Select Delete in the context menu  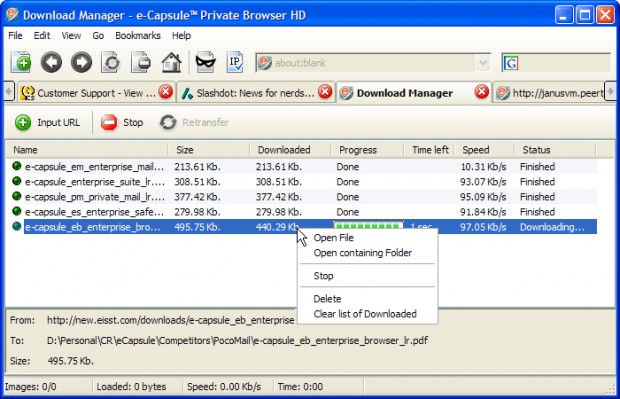pyautogui.click(x=327, y=299)
